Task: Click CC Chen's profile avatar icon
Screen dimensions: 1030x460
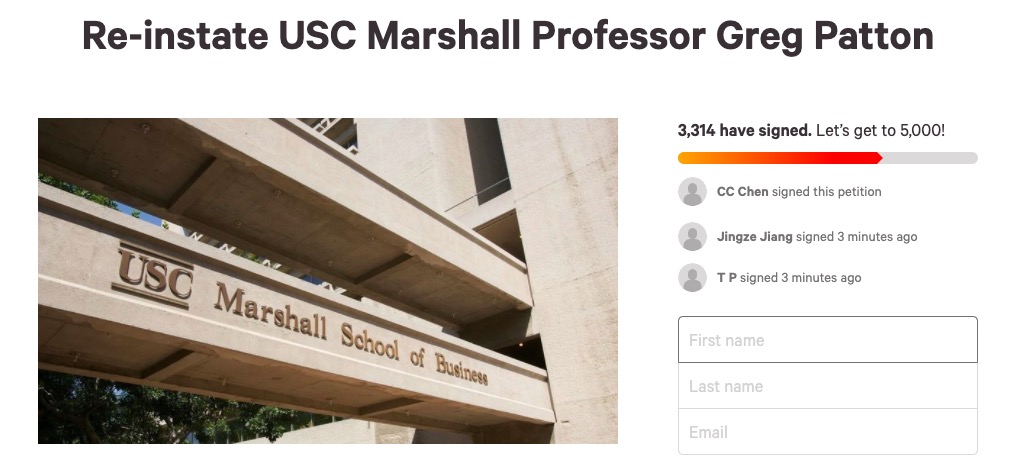Action: 692,192
